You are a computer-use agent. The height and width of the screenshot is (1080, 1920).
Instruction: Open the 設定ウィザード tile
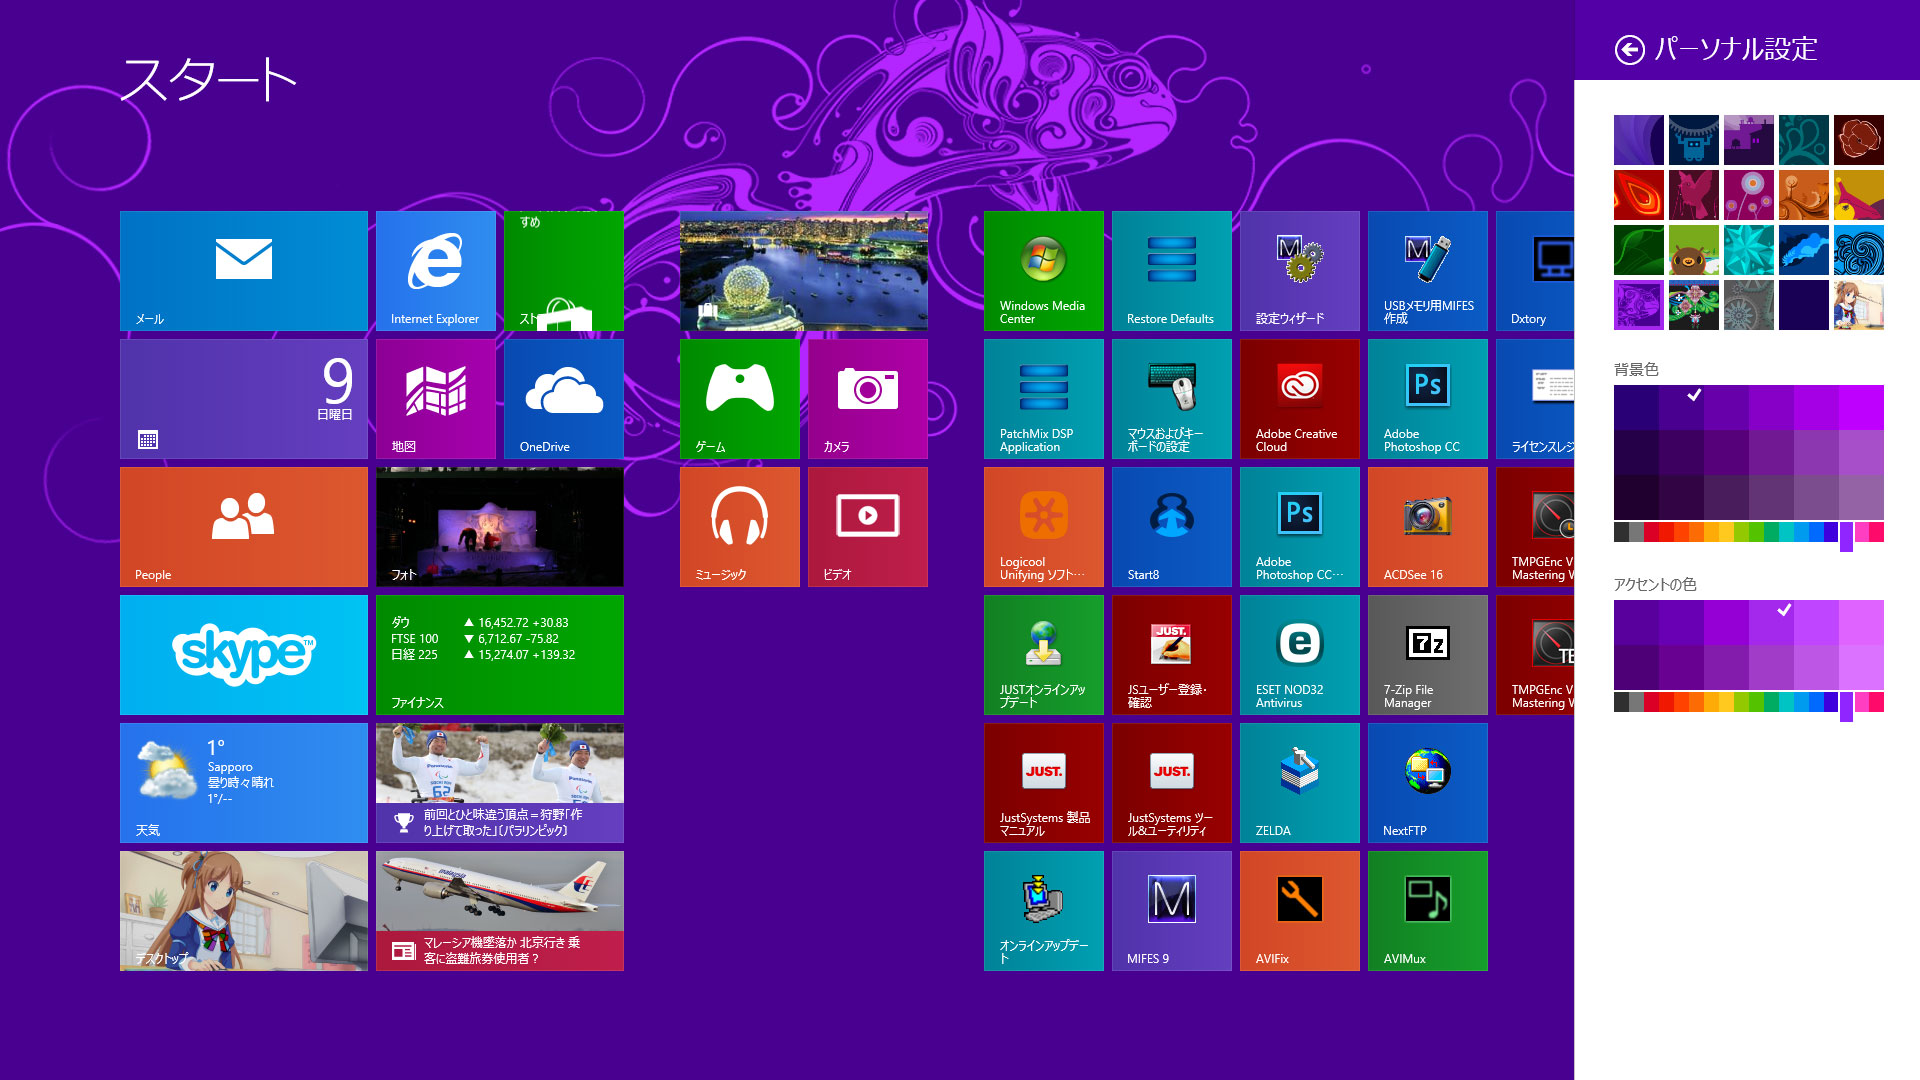click(1300, 271)
